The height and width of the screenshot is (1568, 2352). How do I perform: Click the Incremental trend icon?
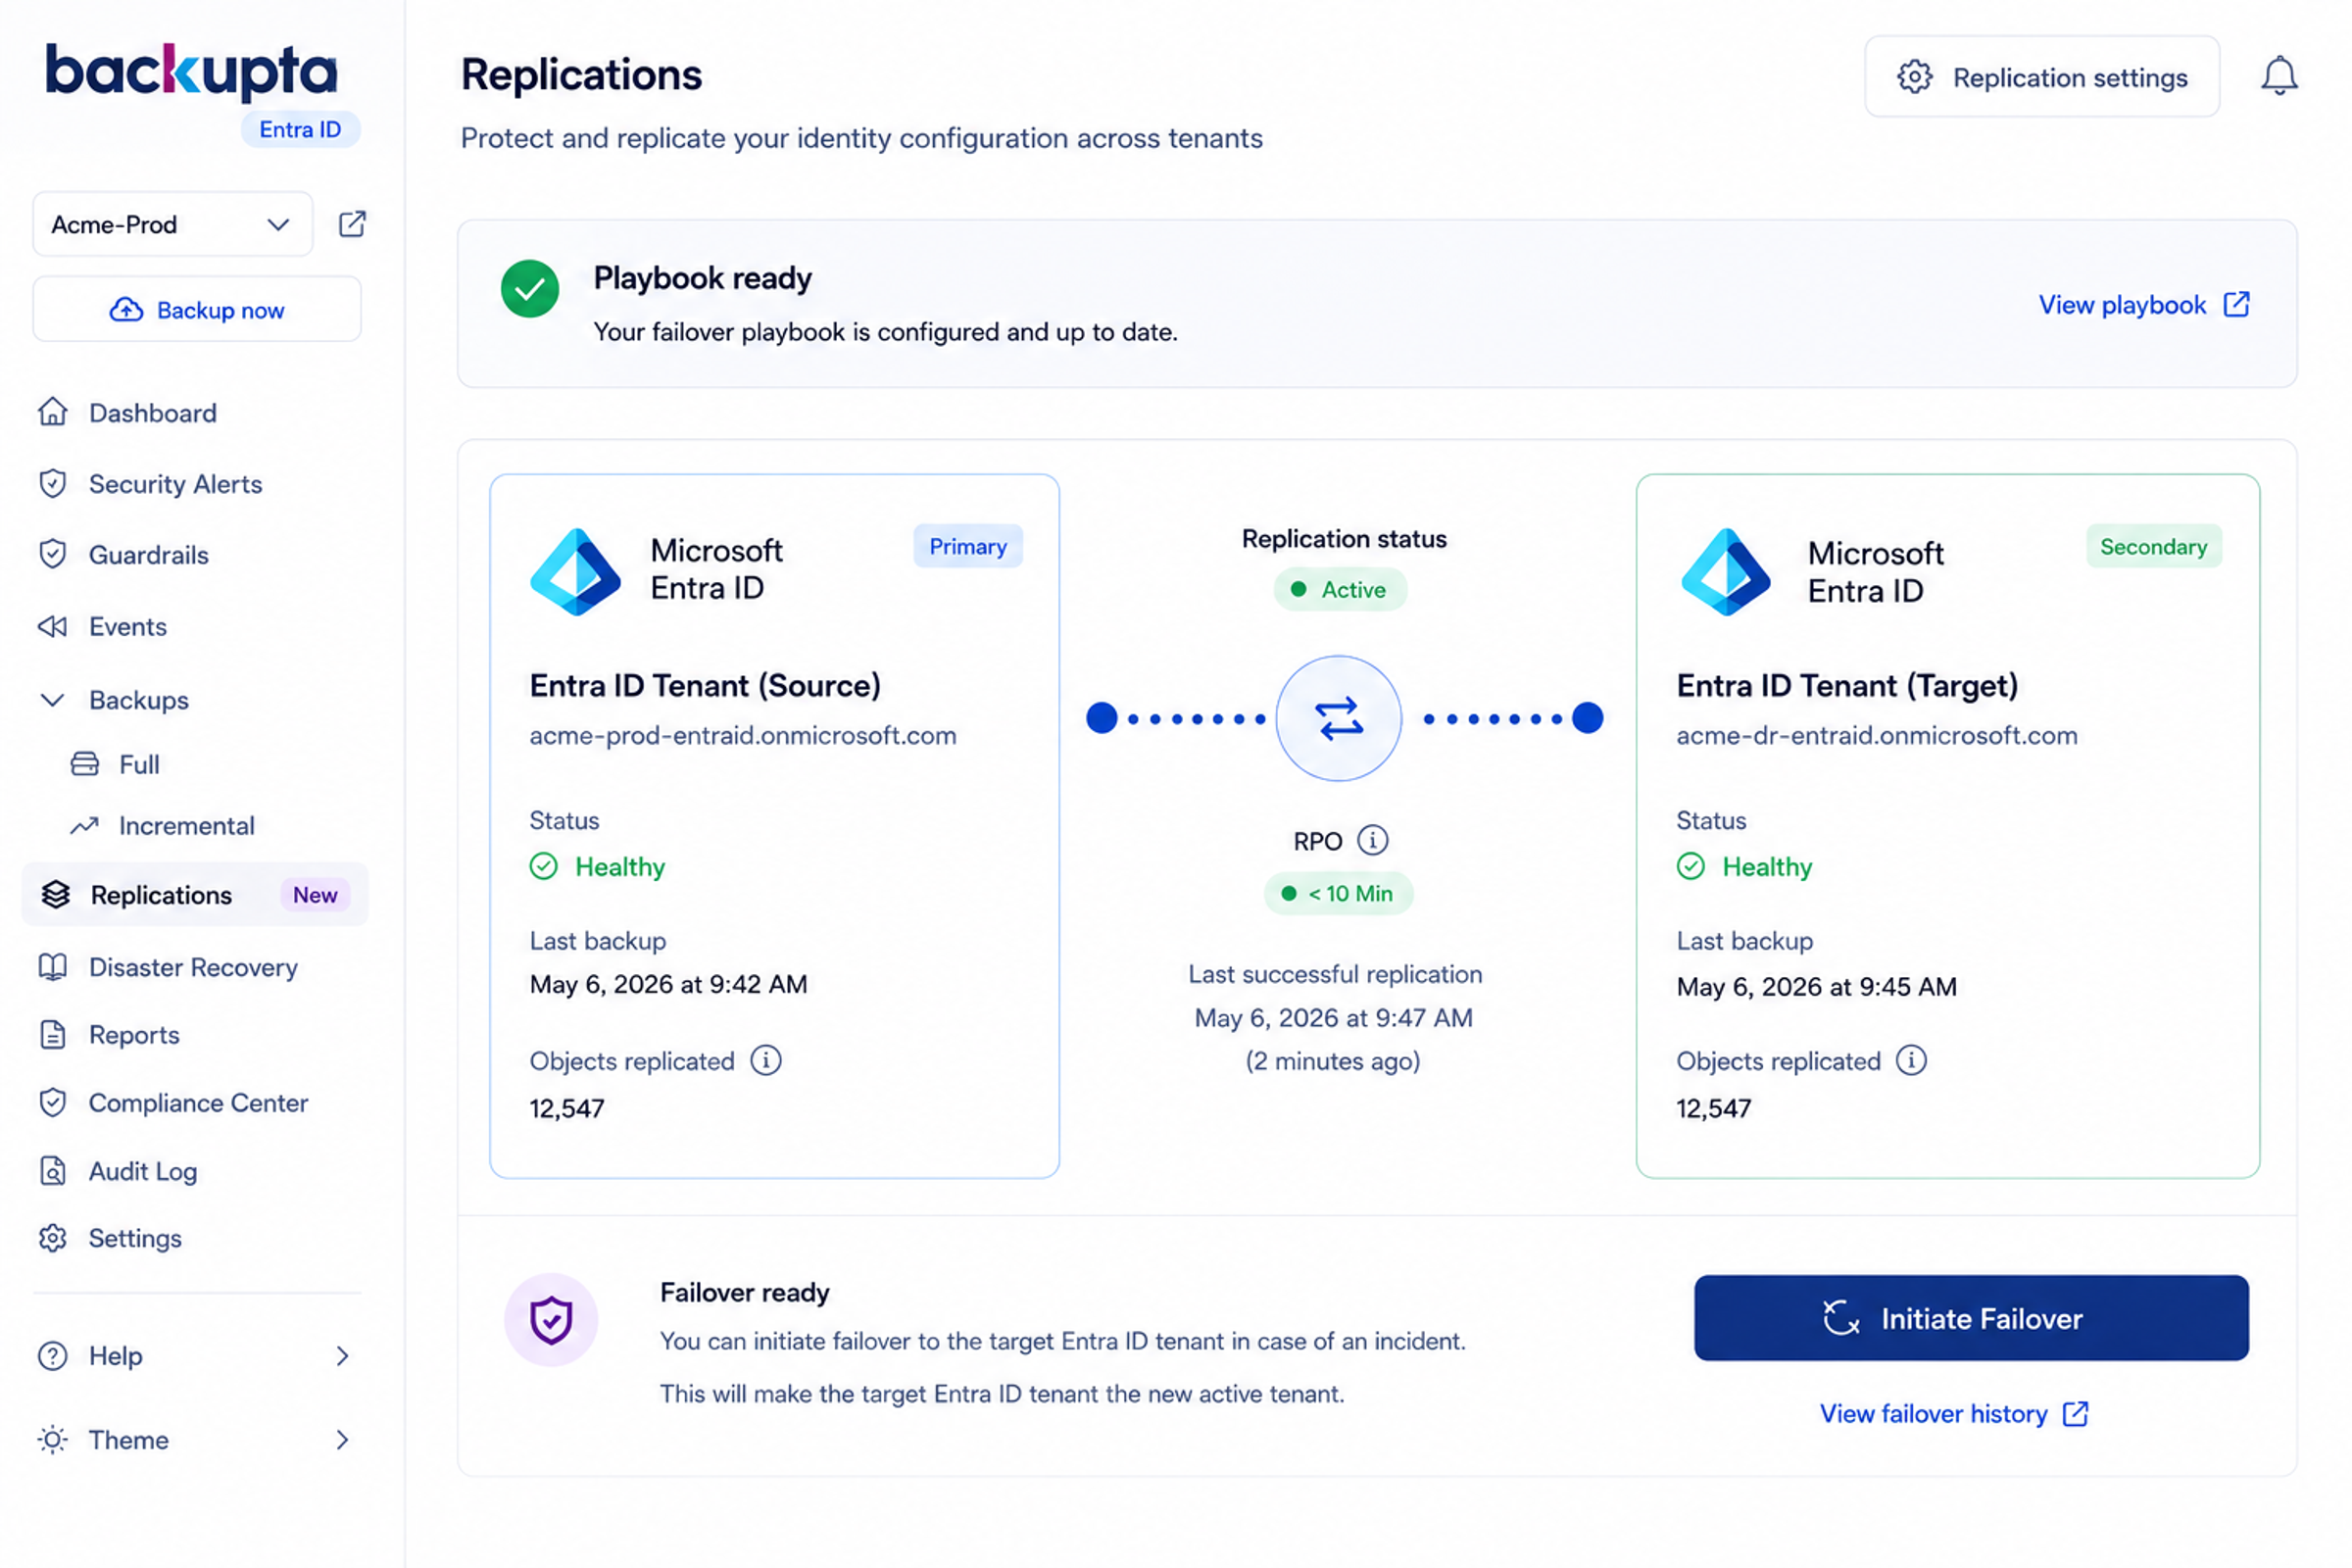85,826
